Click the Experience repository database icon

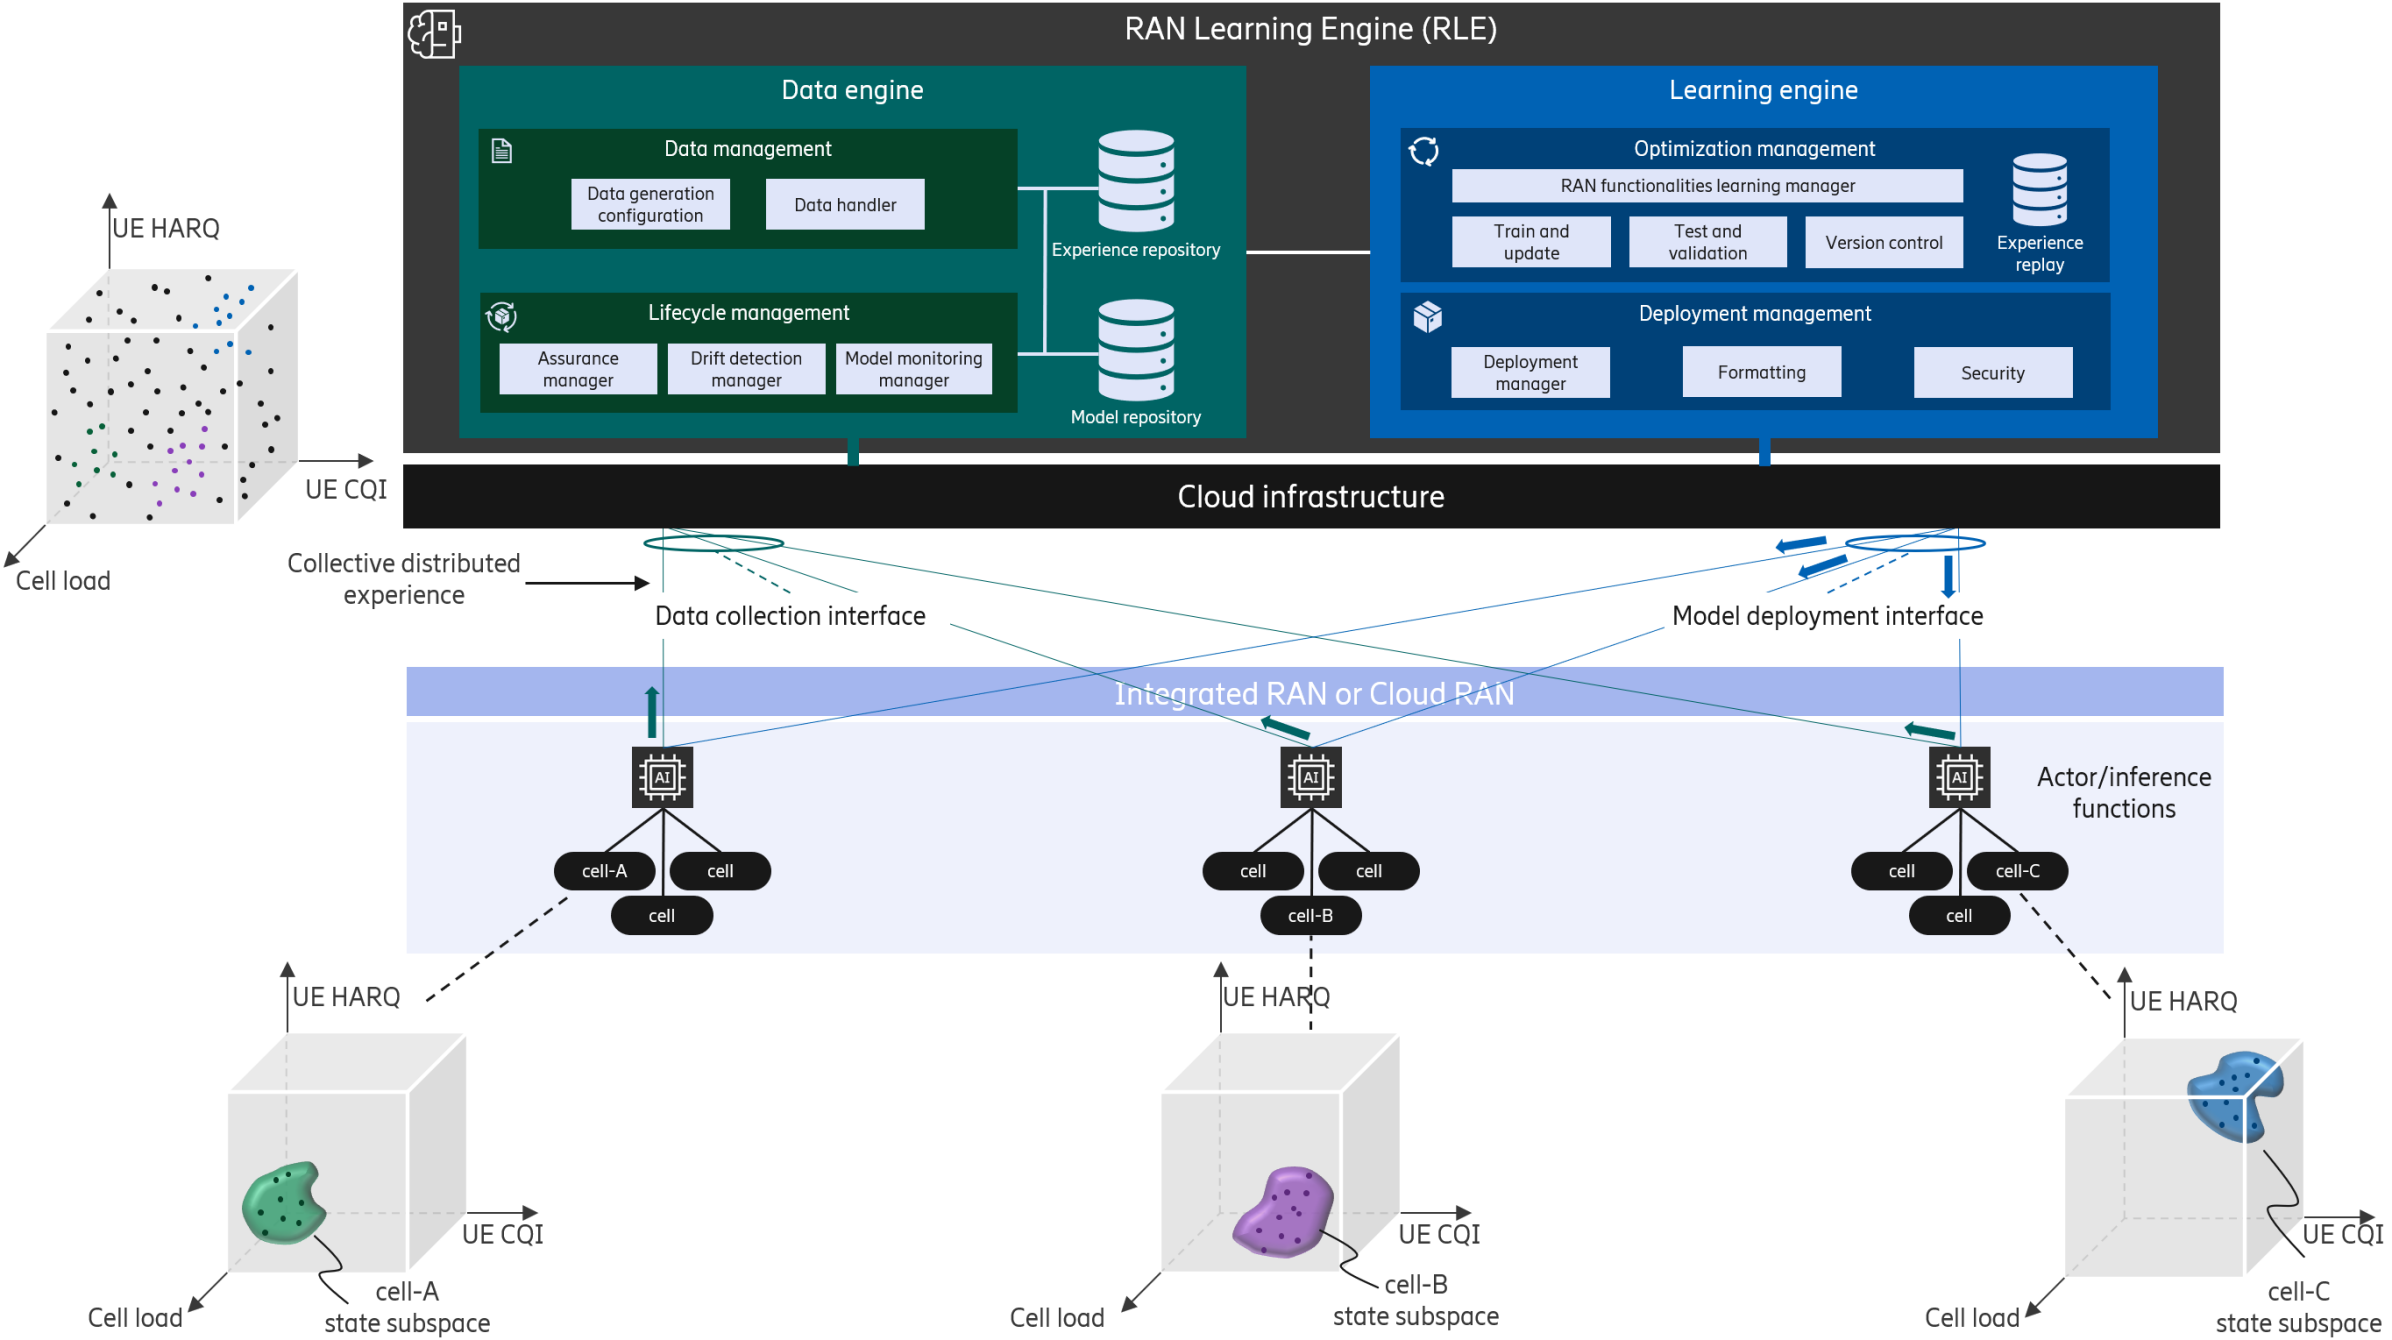tap(1136, 181)
